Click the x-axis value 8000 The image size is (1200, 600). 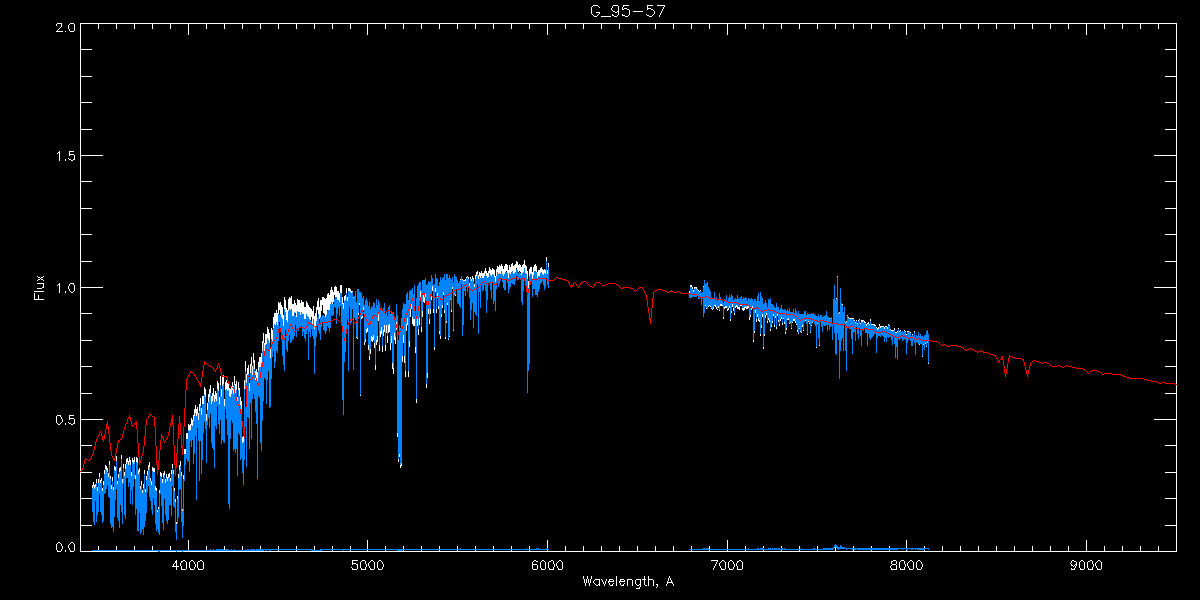pyautogui.click(x=907, y=566)
